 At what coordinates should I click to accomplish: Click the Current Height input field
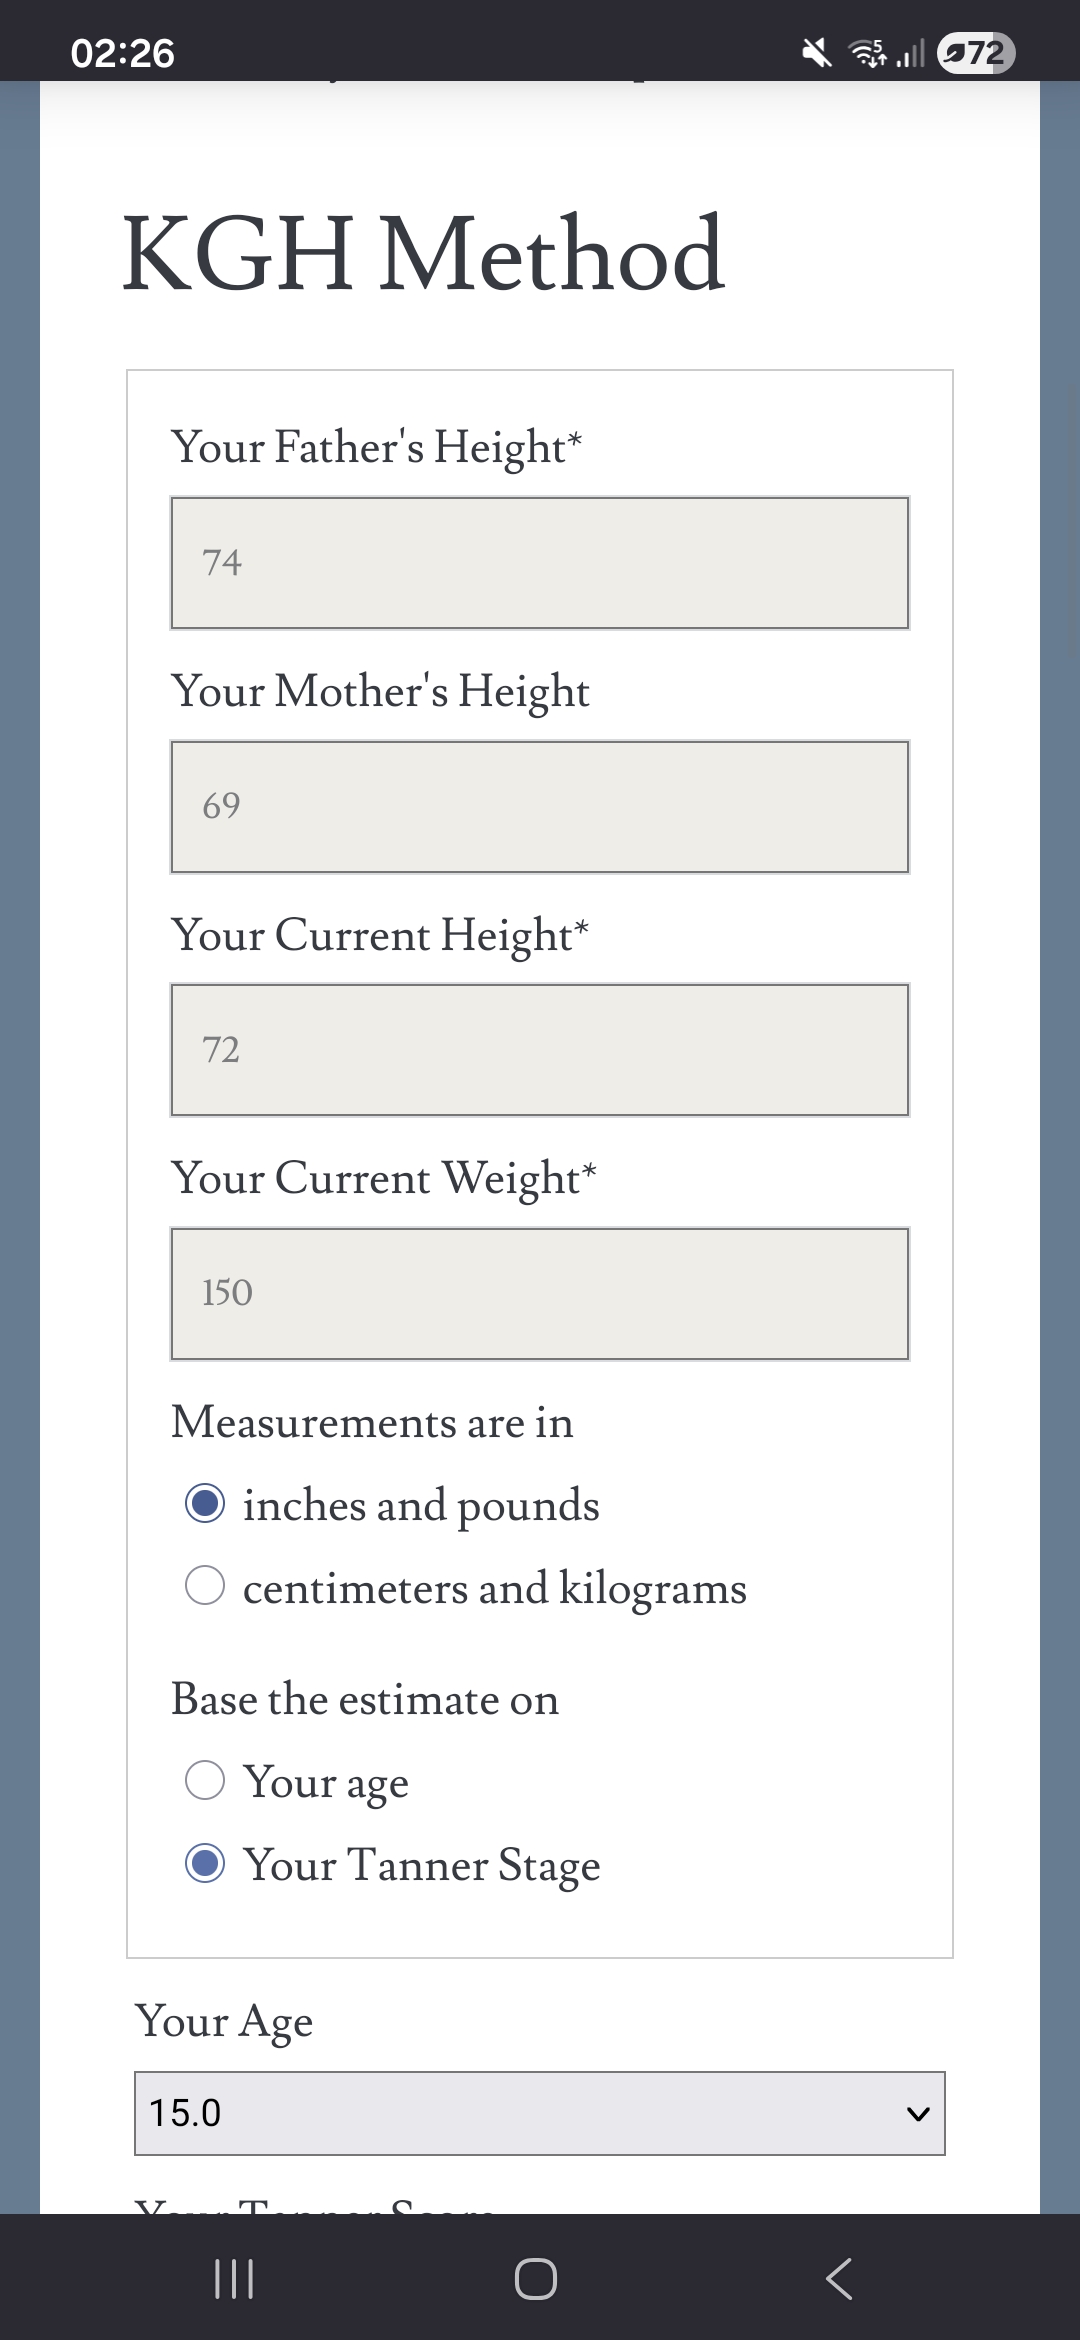coord(540,1050)
